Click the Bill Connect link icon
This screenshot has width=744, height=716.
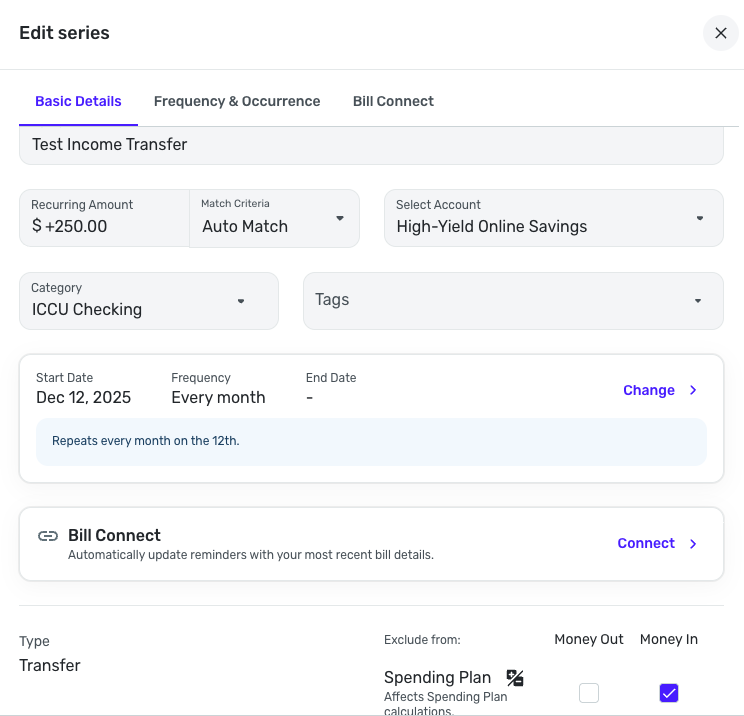(x=47, y=536)
